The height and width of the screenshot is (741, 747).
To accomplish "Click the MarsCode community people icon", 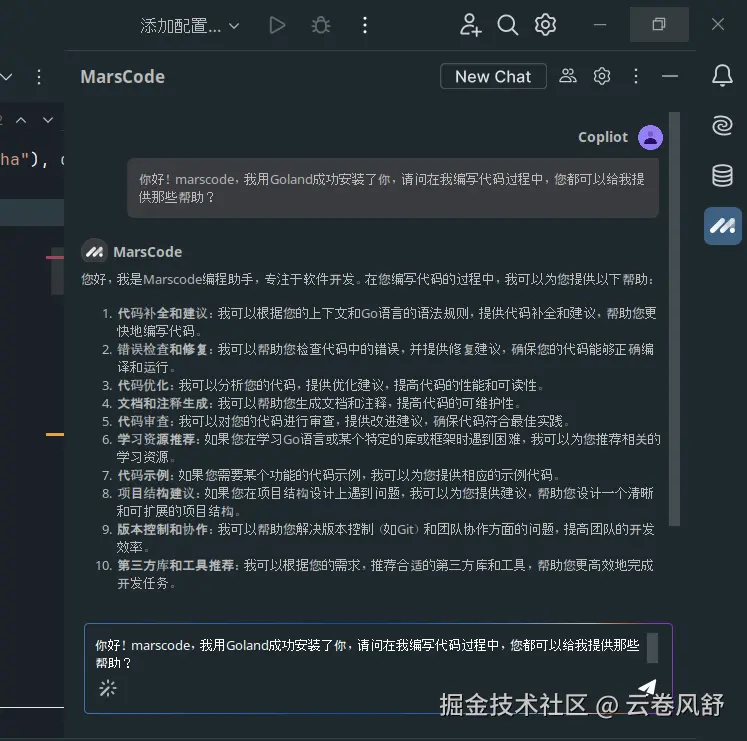I will pos(568,76).
